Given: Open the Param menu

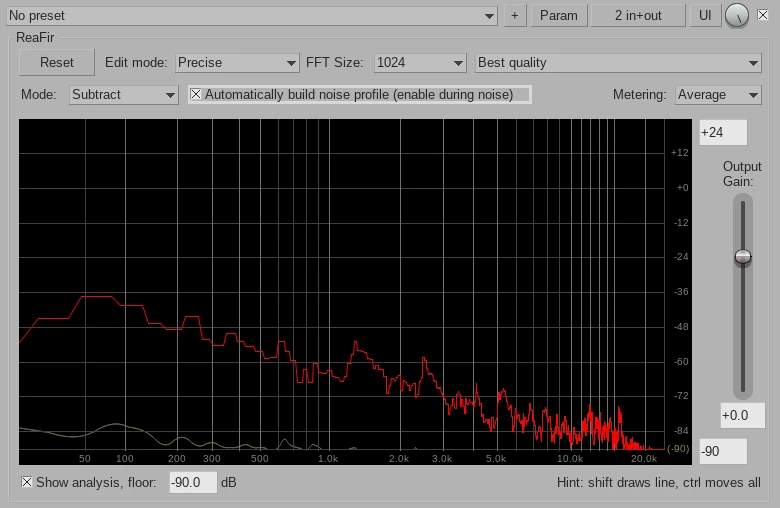Looking at the screenshot, I should coord(559,16).
